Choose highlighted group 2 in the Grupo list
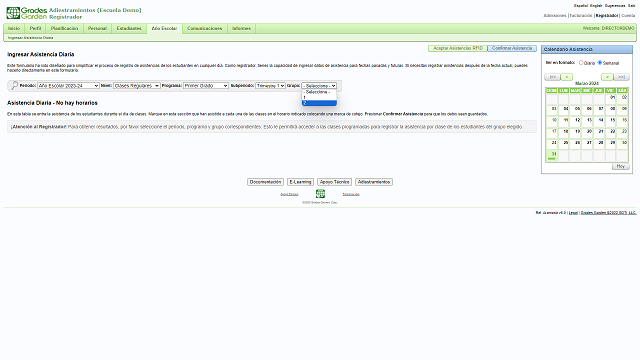Viewport: 640px width, 360px height. point(319,103)
